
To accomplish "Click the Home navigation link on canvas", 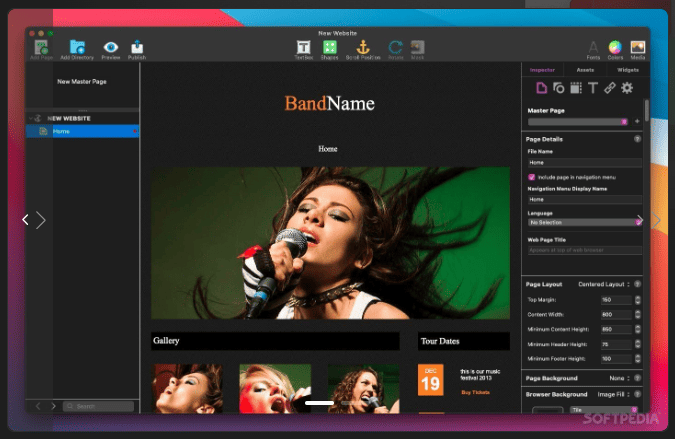I will (328, 148).
